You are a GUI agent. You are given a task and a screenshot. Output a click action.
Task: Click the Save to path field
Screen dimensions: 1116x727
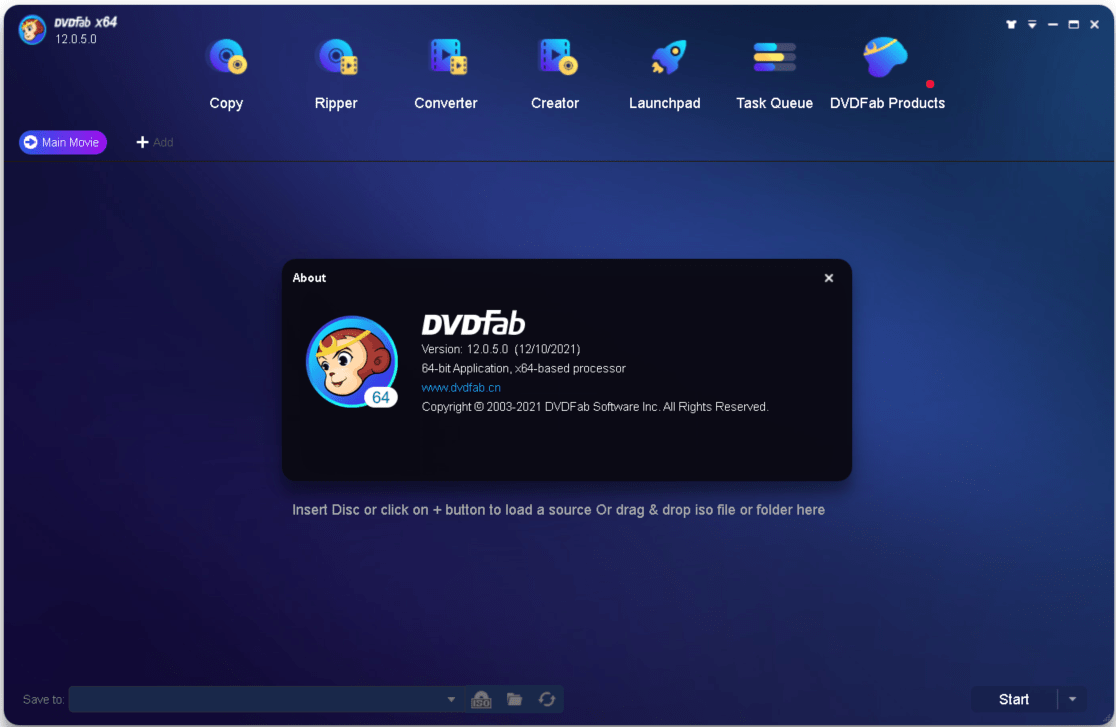[266, 699]
